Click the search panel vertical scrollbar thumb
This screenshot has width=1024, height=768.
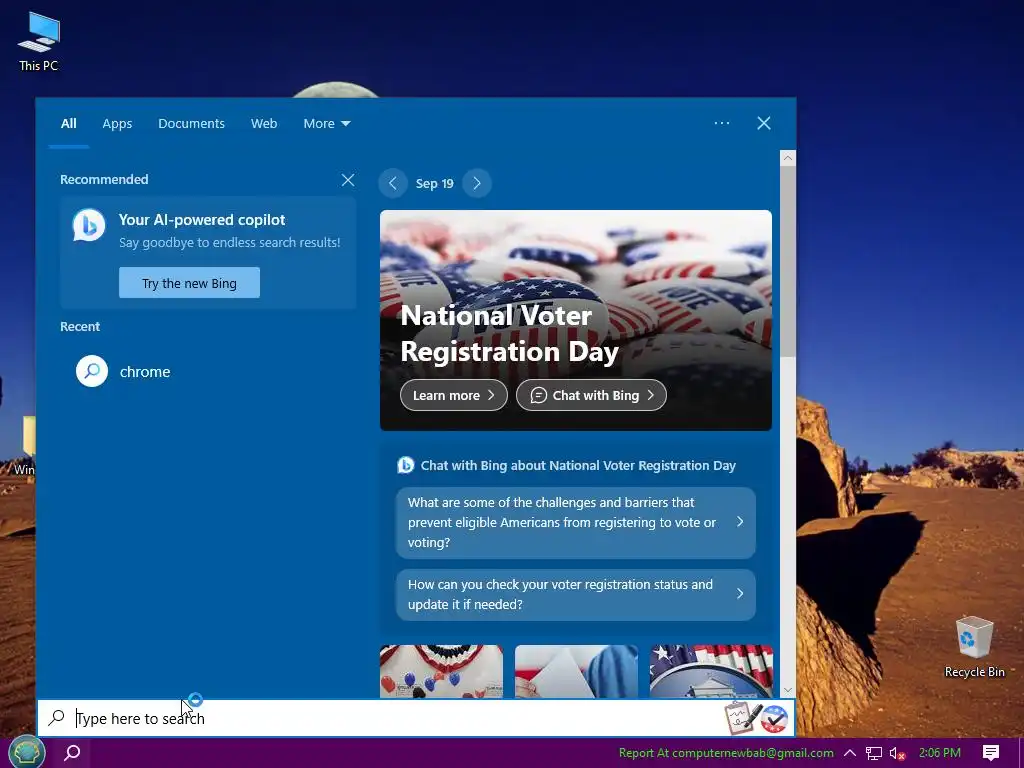[x=788, y=261]
